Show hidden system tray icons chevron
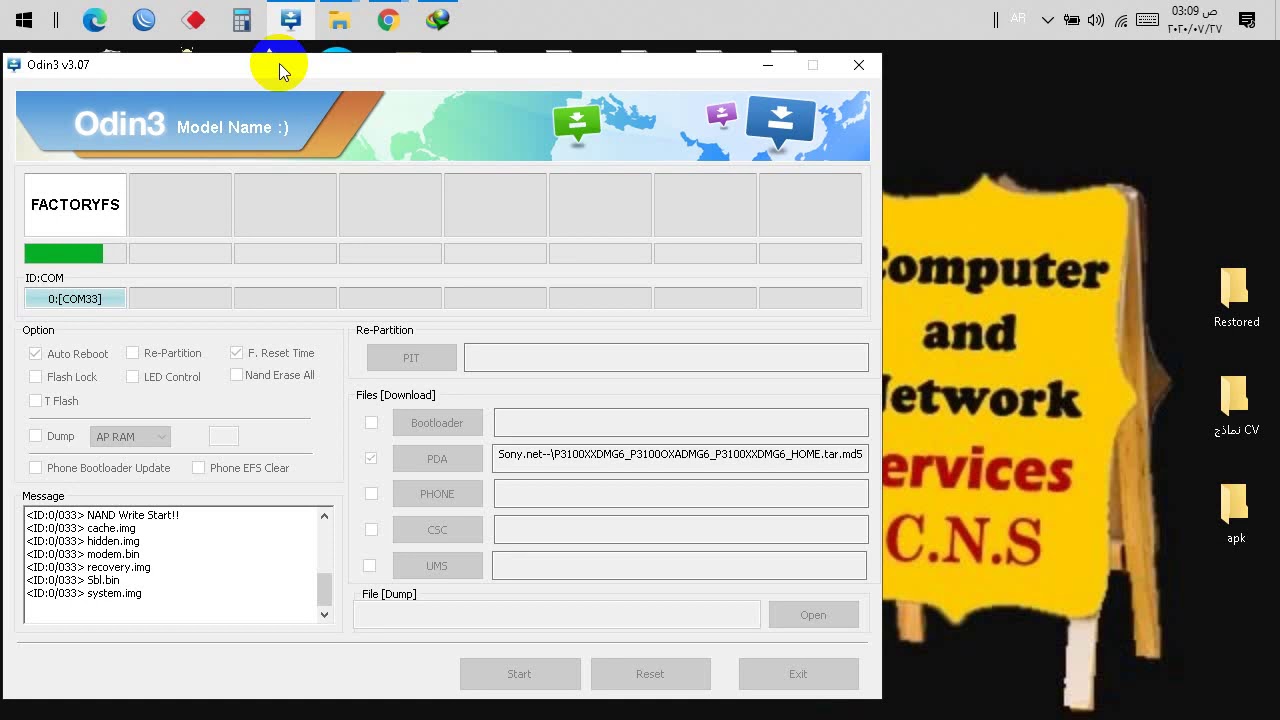 (1047, 20)
